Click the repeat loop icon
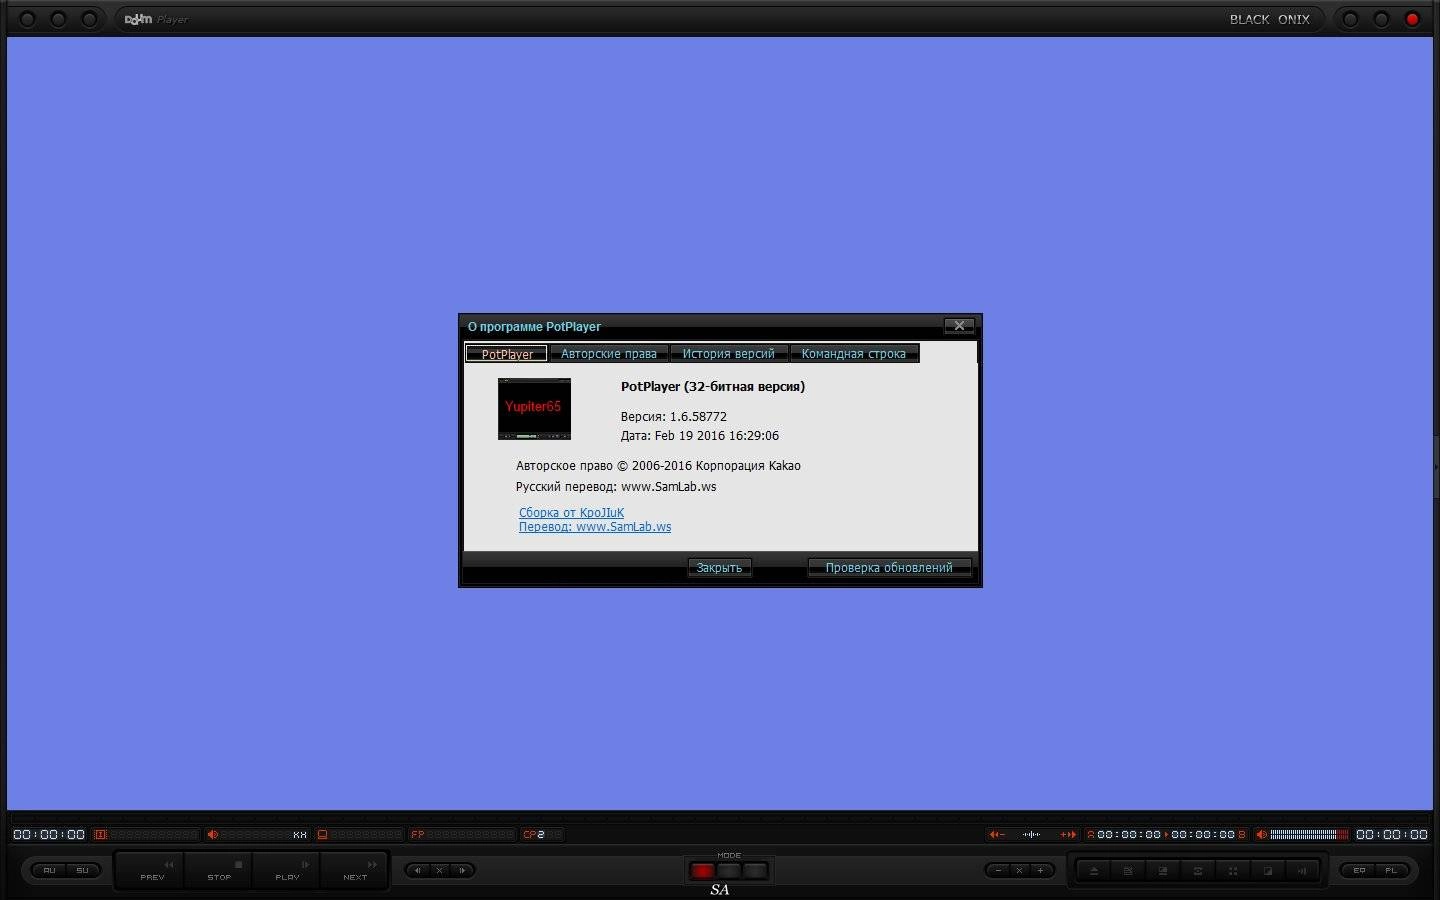This screenshot has height=900, width=1440. pyautogui.click(x=1198, y=871)
